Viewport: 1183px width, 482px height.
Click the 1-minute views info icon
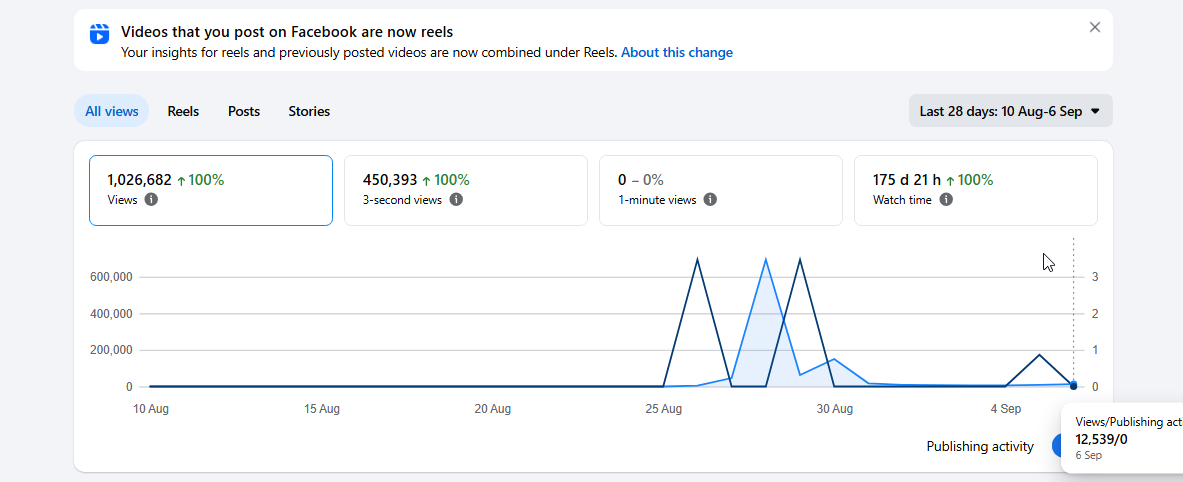coord(710,200)
